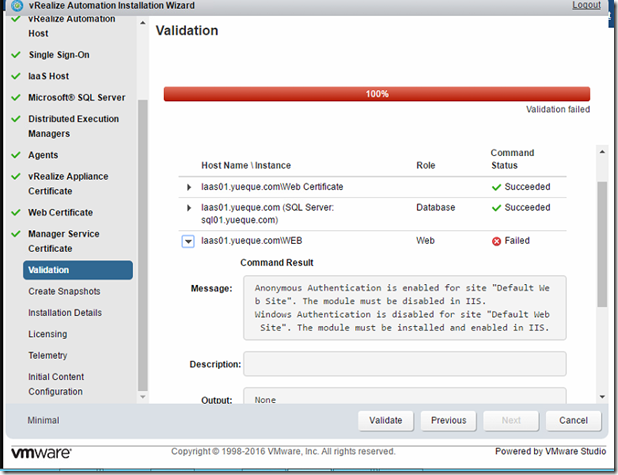This screenshot has width=618, height=475.
Task: Click the green check beside Distributed Execution Managers
Action: [x=16, y=119]
